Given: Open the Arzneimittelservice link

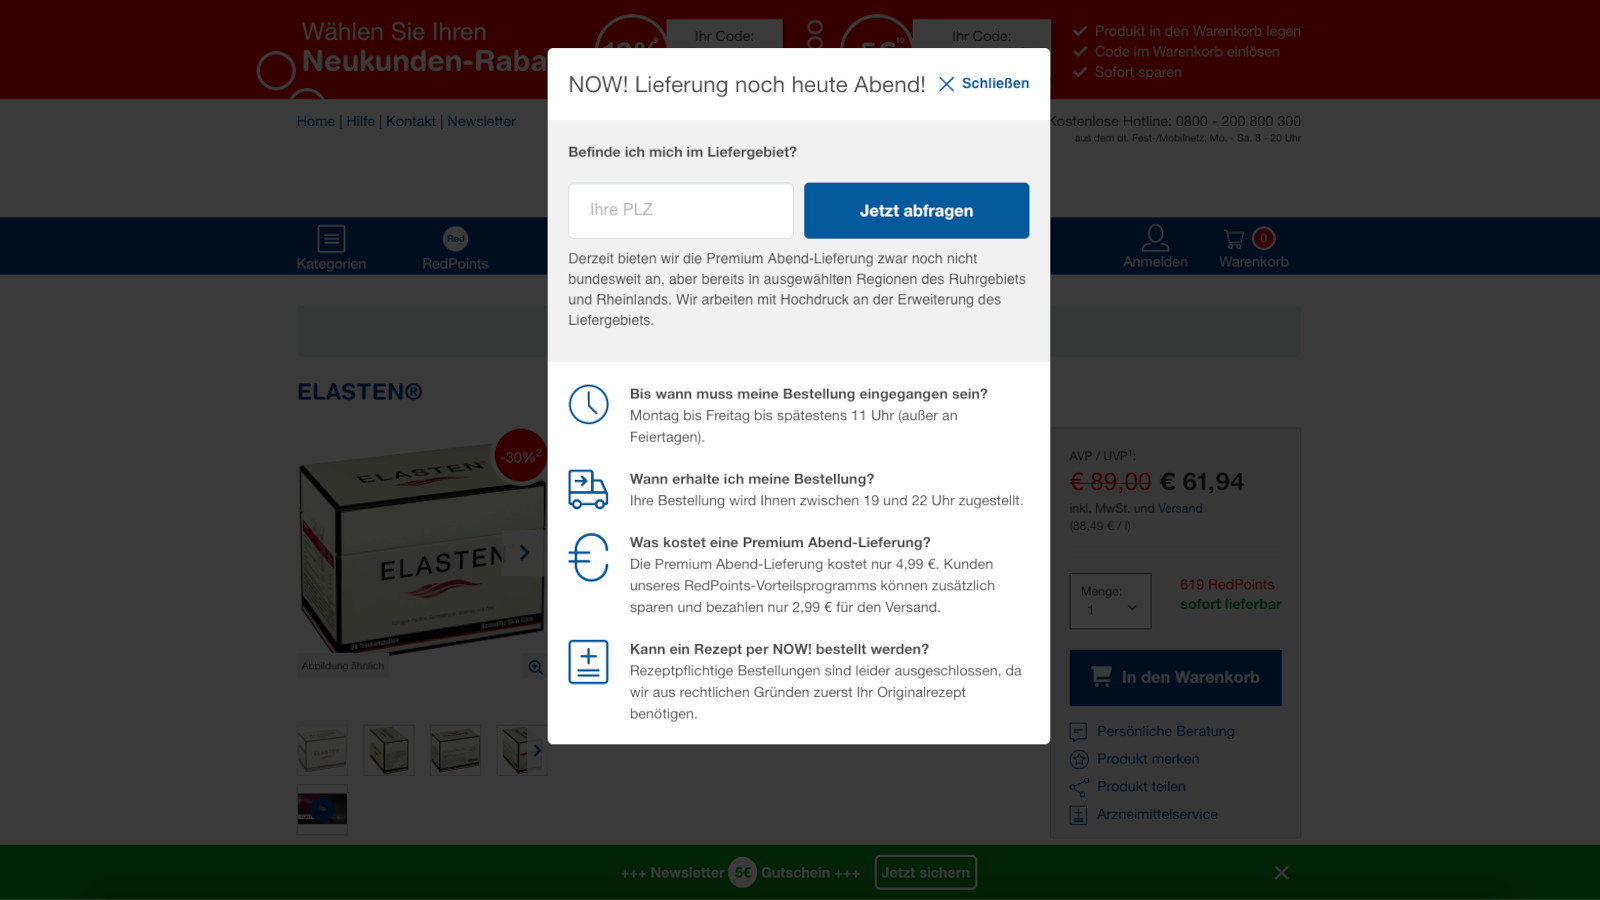Looking at the screenshot, I should (x=1156, y=814).
